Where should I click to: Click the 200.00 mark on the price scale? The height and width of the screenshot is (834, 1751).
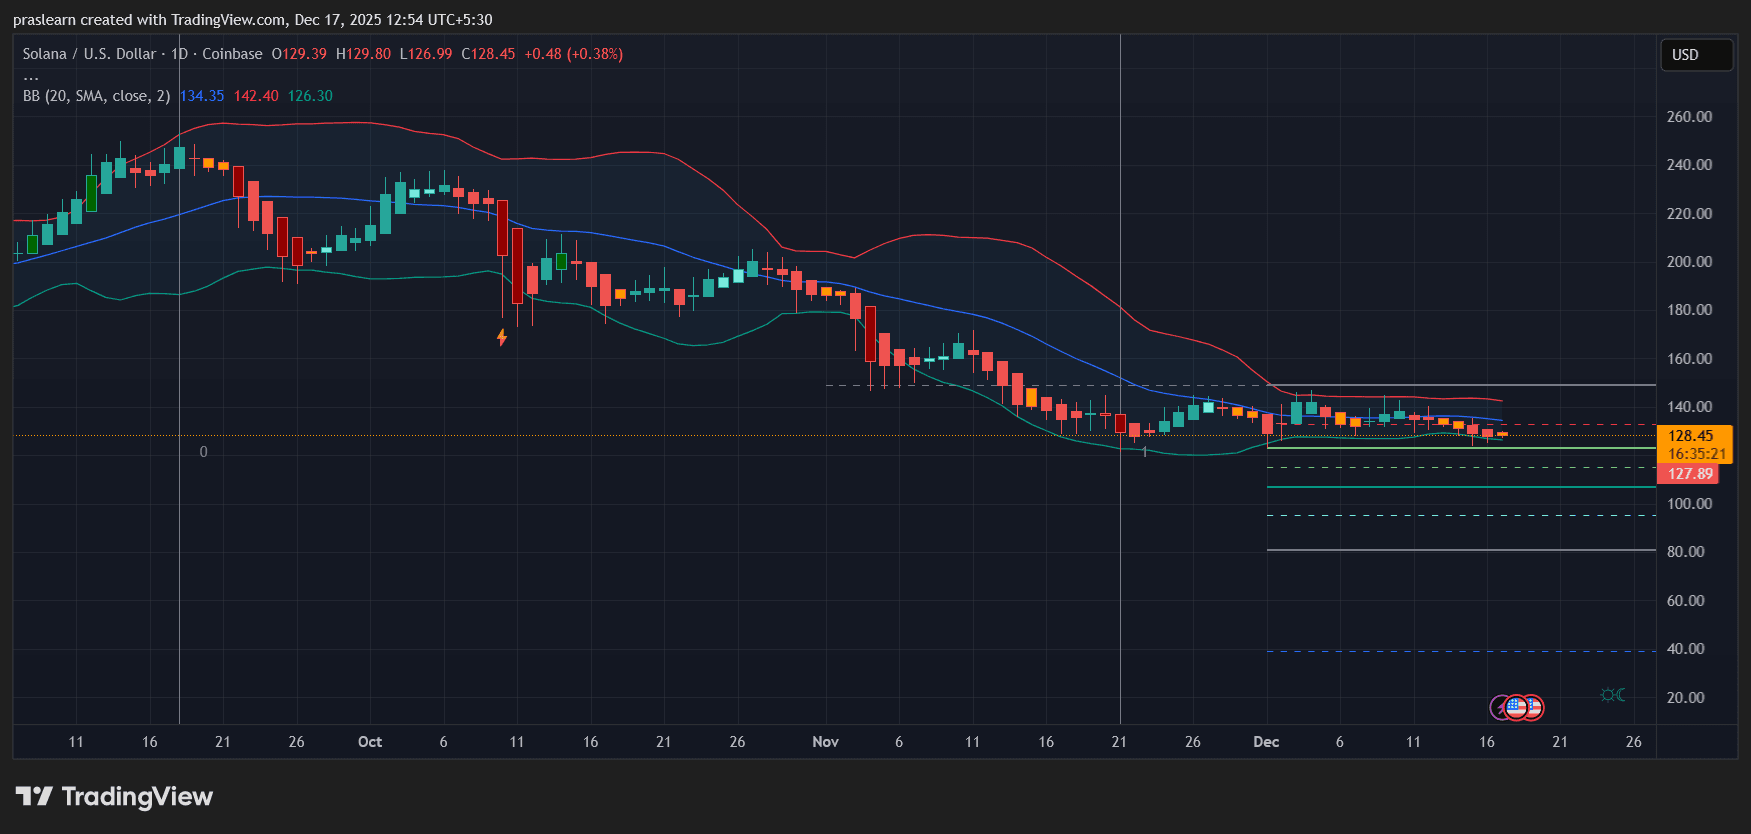coord(1689,262)
